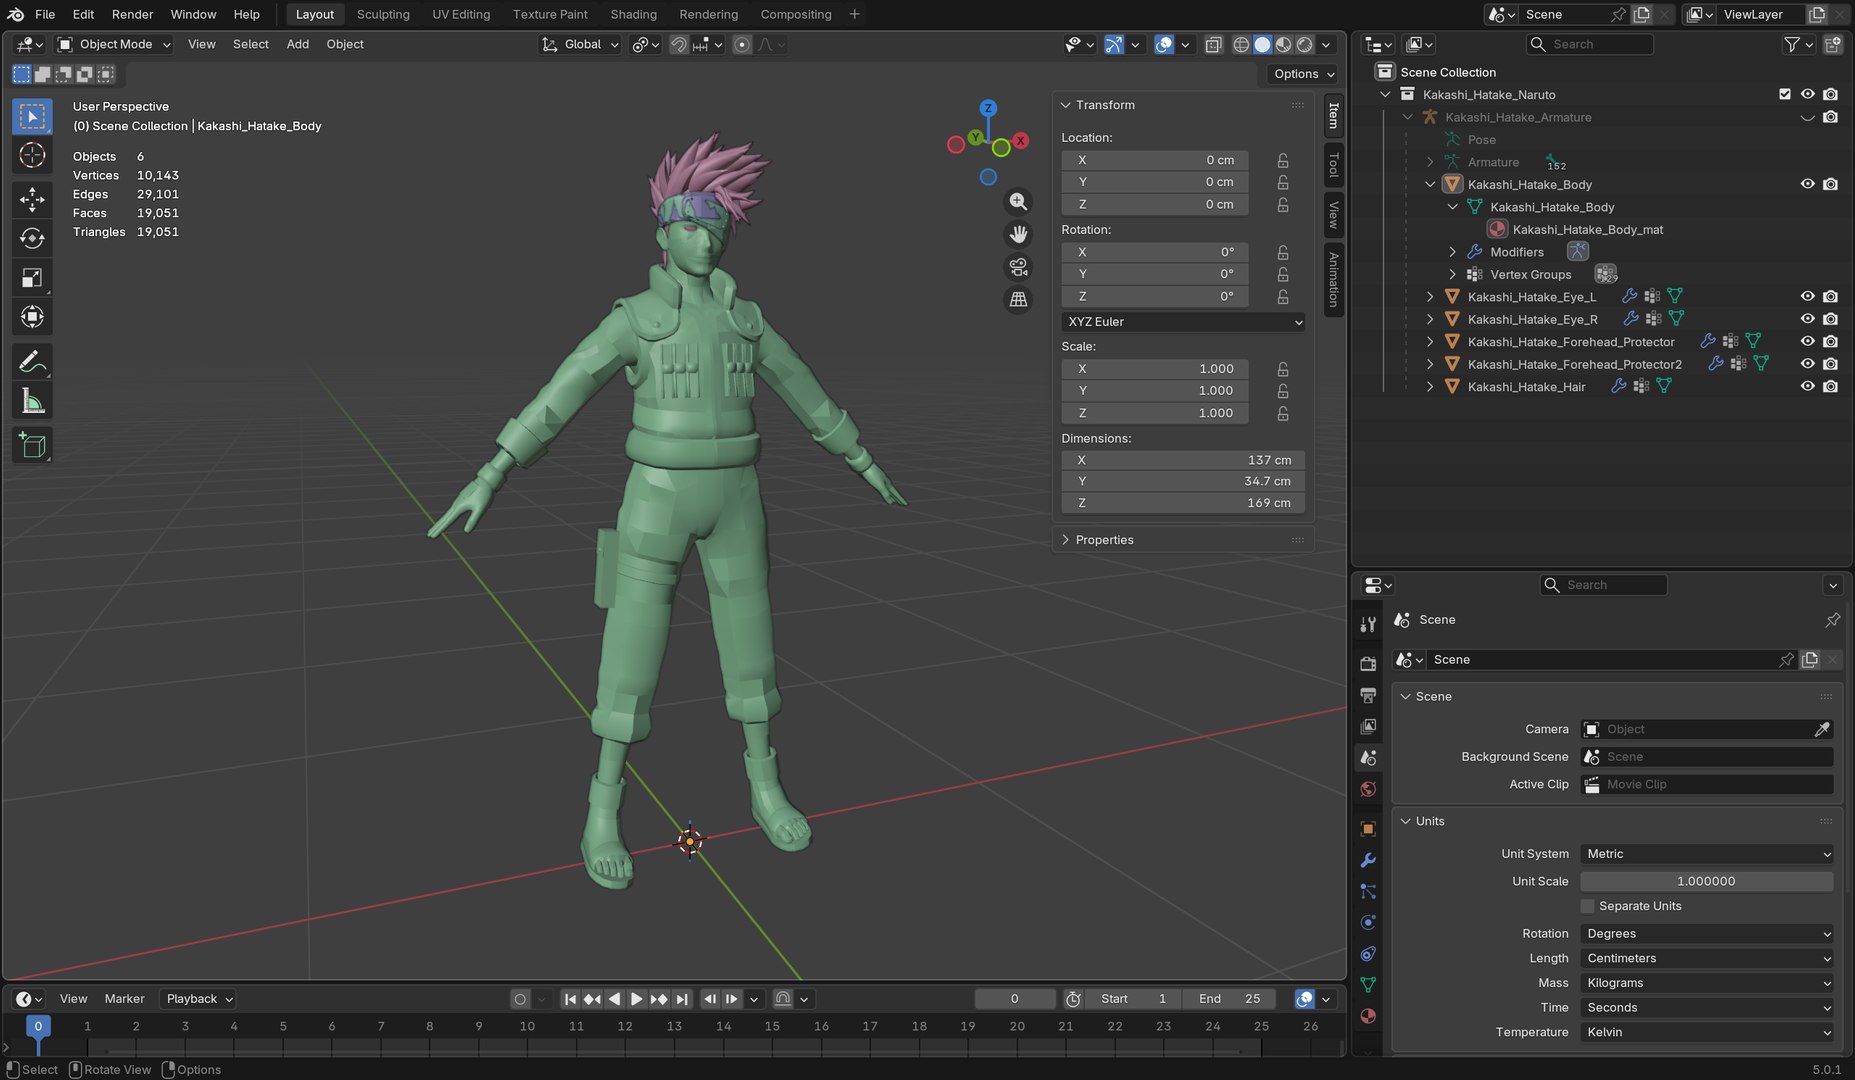Open the Add menu in viewport header

pyautogui.click(x=298, y=44)
